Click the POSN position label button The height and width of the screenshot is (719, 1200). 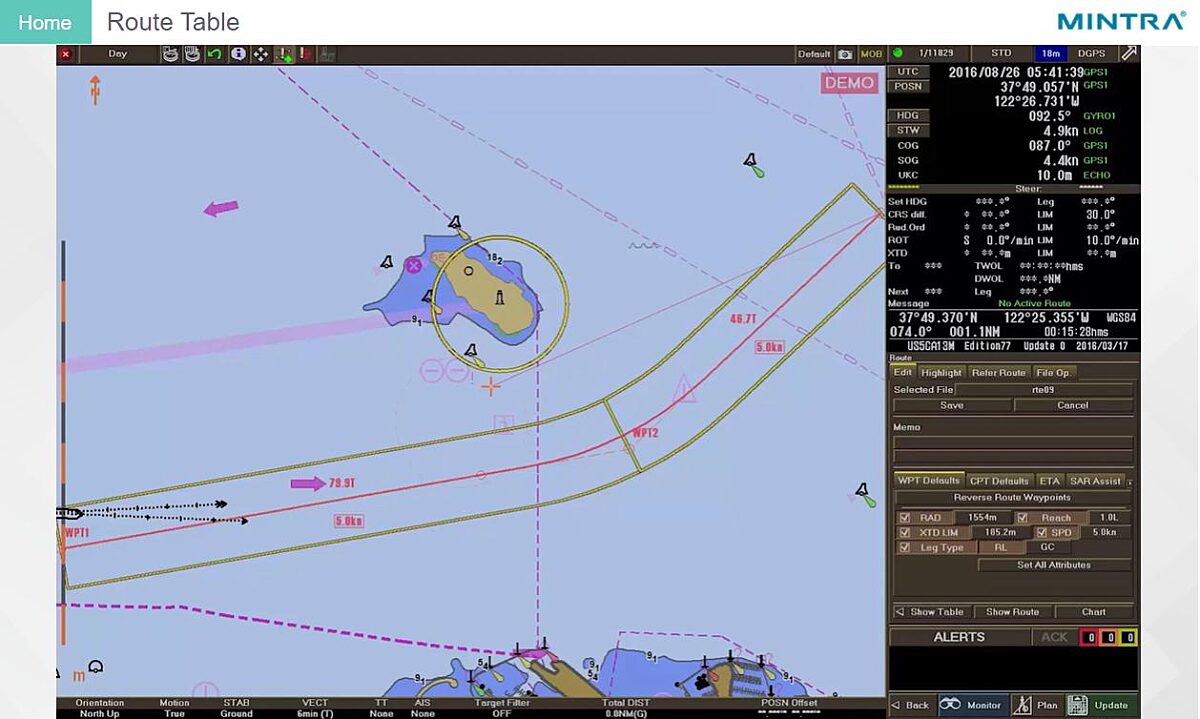(908, 87)
